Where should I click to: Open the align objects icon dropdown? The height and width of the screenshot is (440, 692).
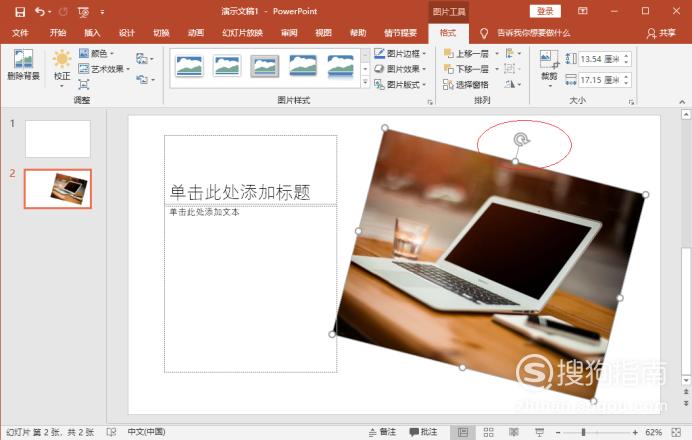513,53
